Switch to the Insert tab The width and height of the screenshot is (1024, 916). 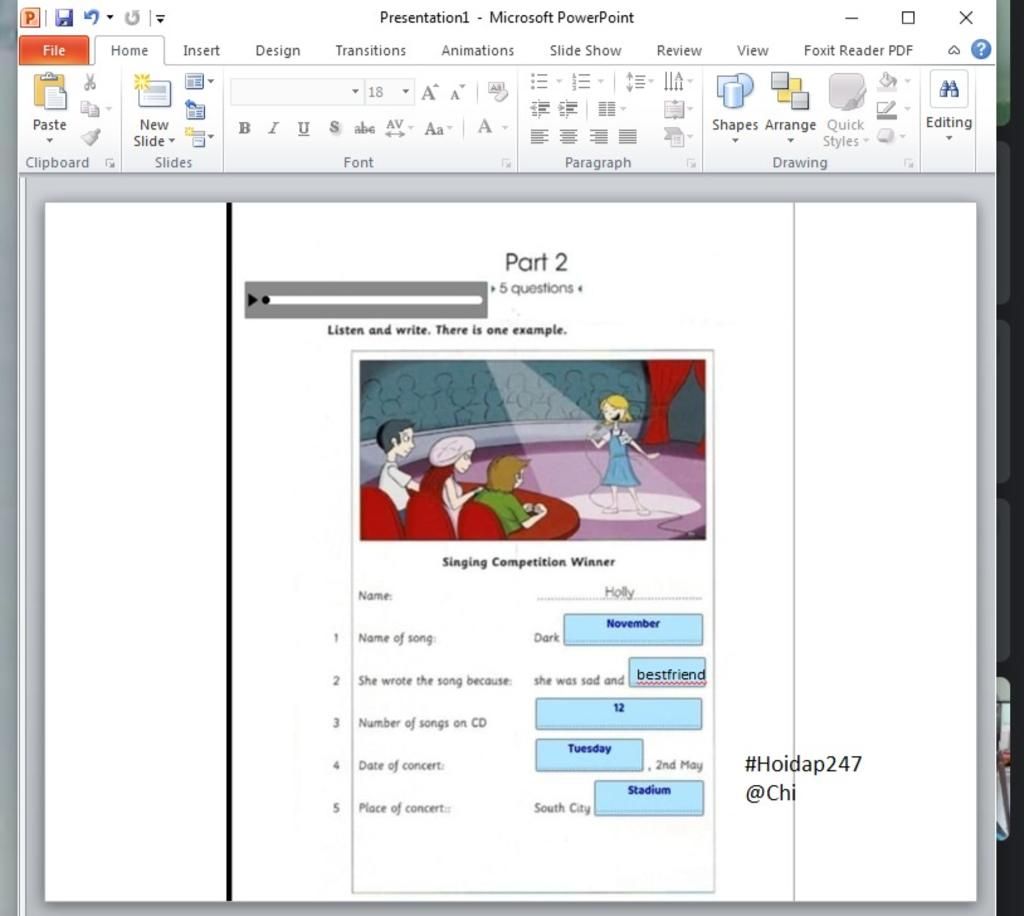201,50
